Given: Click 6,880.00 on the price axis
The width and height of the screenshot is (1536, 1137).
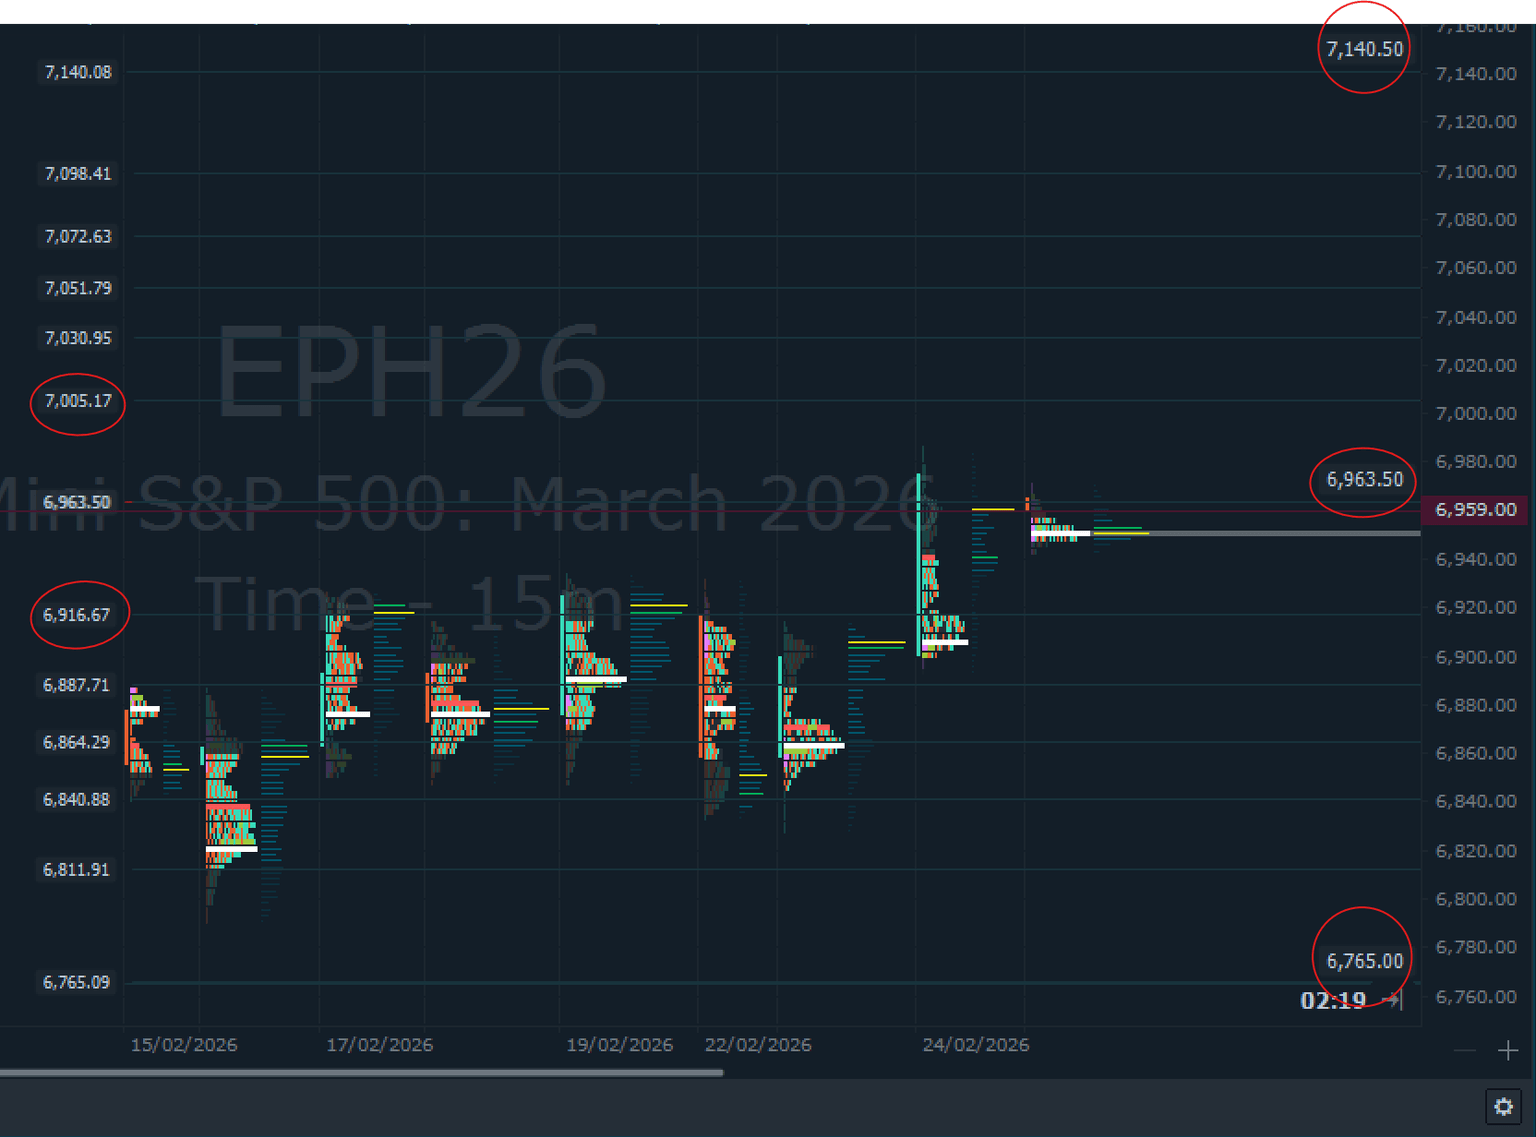Looking at the screenshot, I should pyautogui.click(x=1476, y=706).
